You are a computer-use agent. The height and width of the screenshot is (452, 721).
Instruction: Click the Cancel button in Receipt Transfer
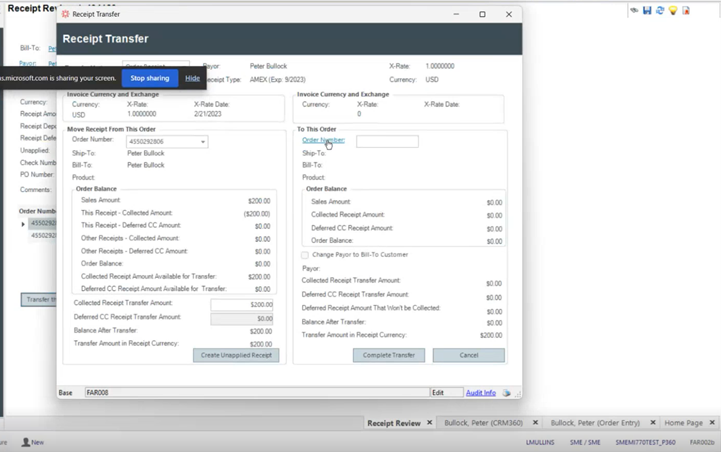pos(468,355)
